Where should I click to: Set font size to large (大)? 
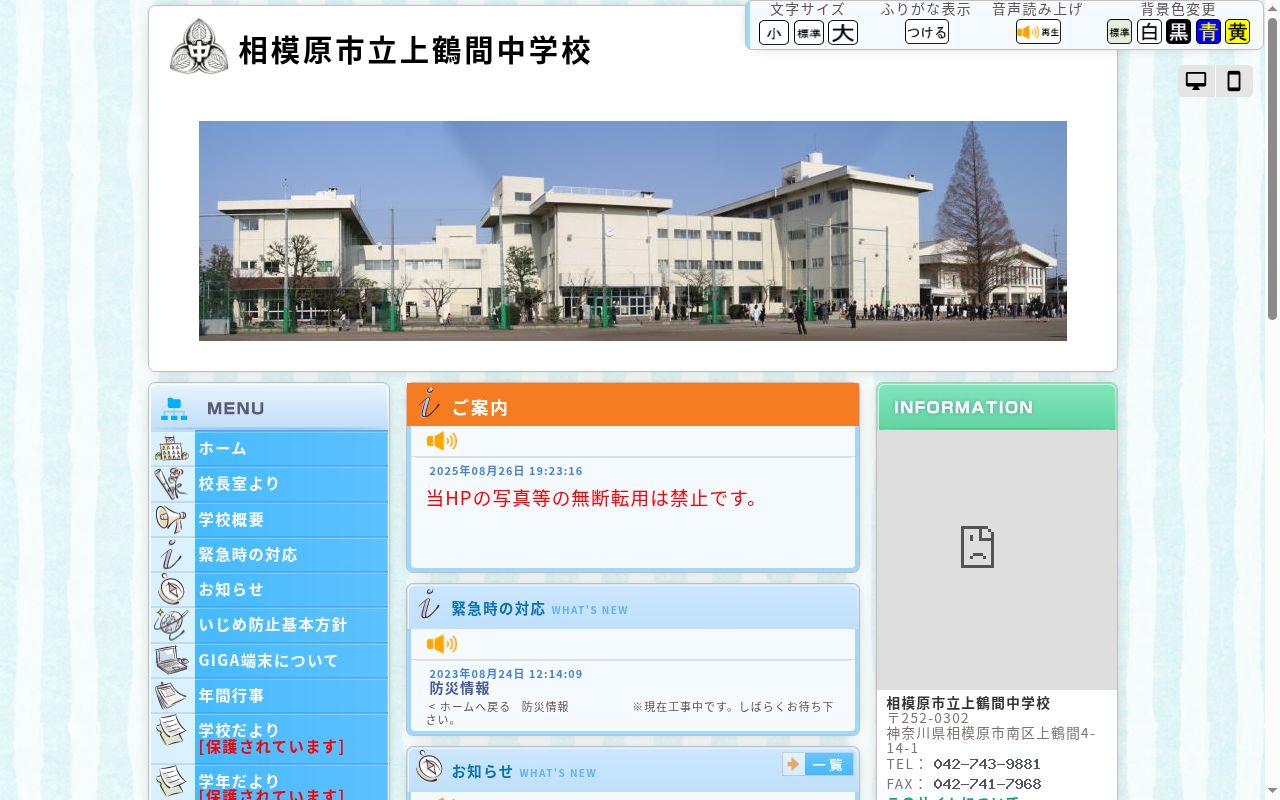843,33
